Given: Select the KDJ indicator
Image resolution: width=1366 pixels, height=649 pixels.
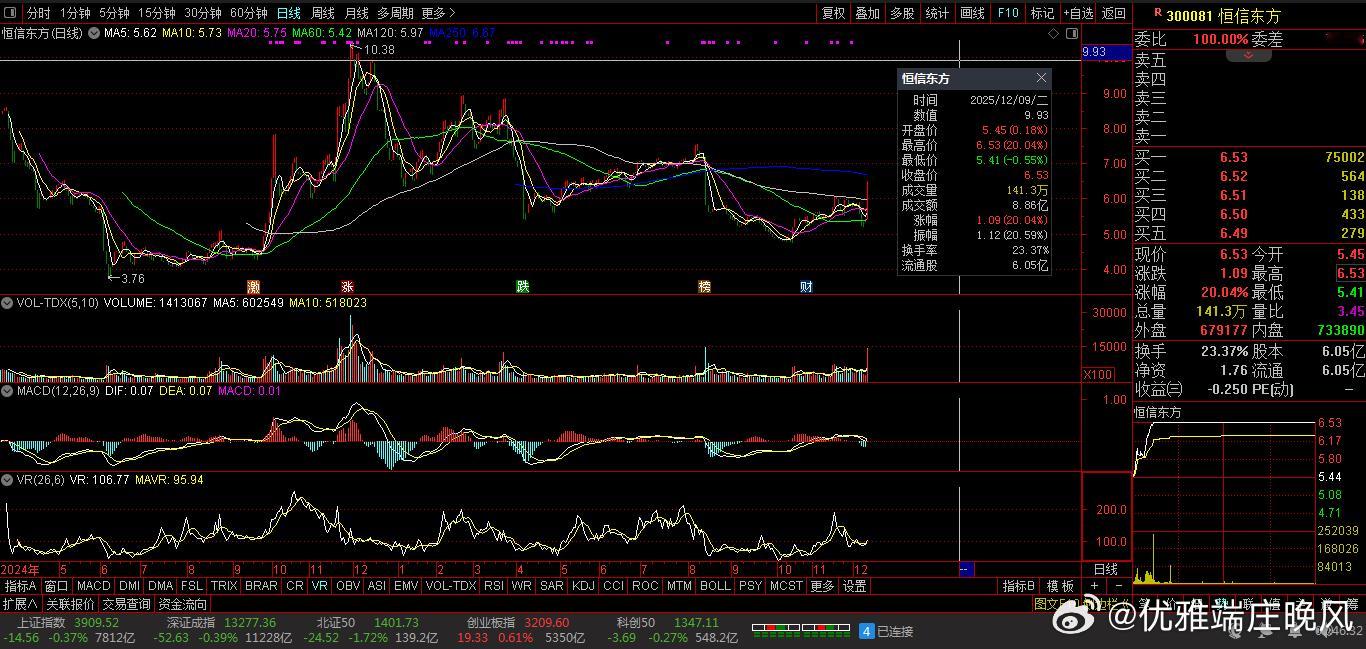Looking at the screenshot, I should click(582, 586).
